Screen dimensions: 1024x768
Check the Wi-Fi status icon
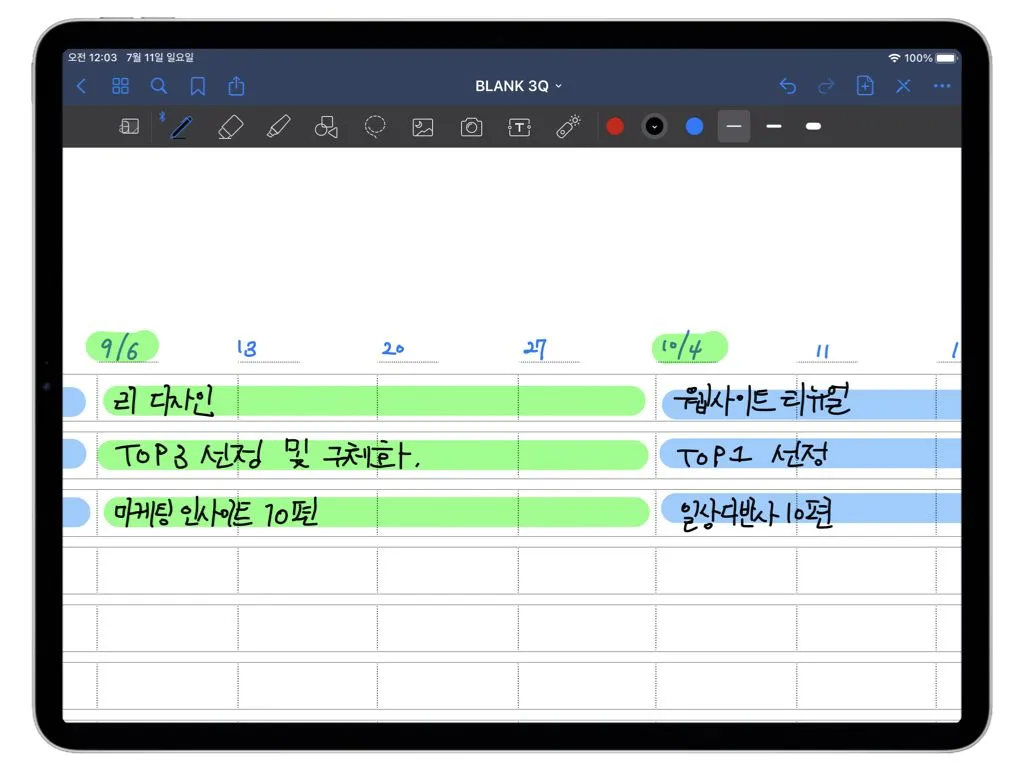pyautogui.click(x=894, y=58)
